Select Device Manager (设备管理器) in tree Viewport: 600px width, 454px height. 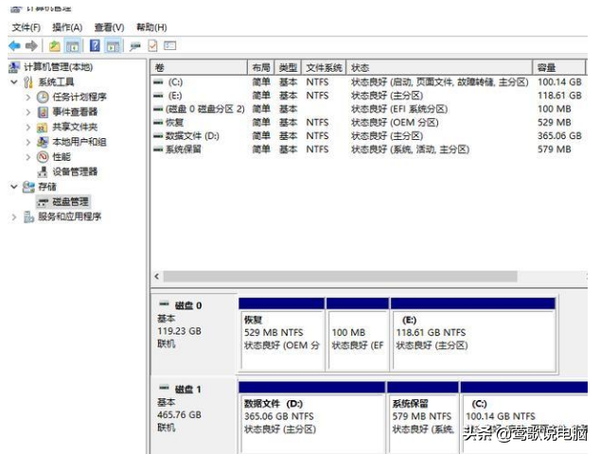point(75,171)
